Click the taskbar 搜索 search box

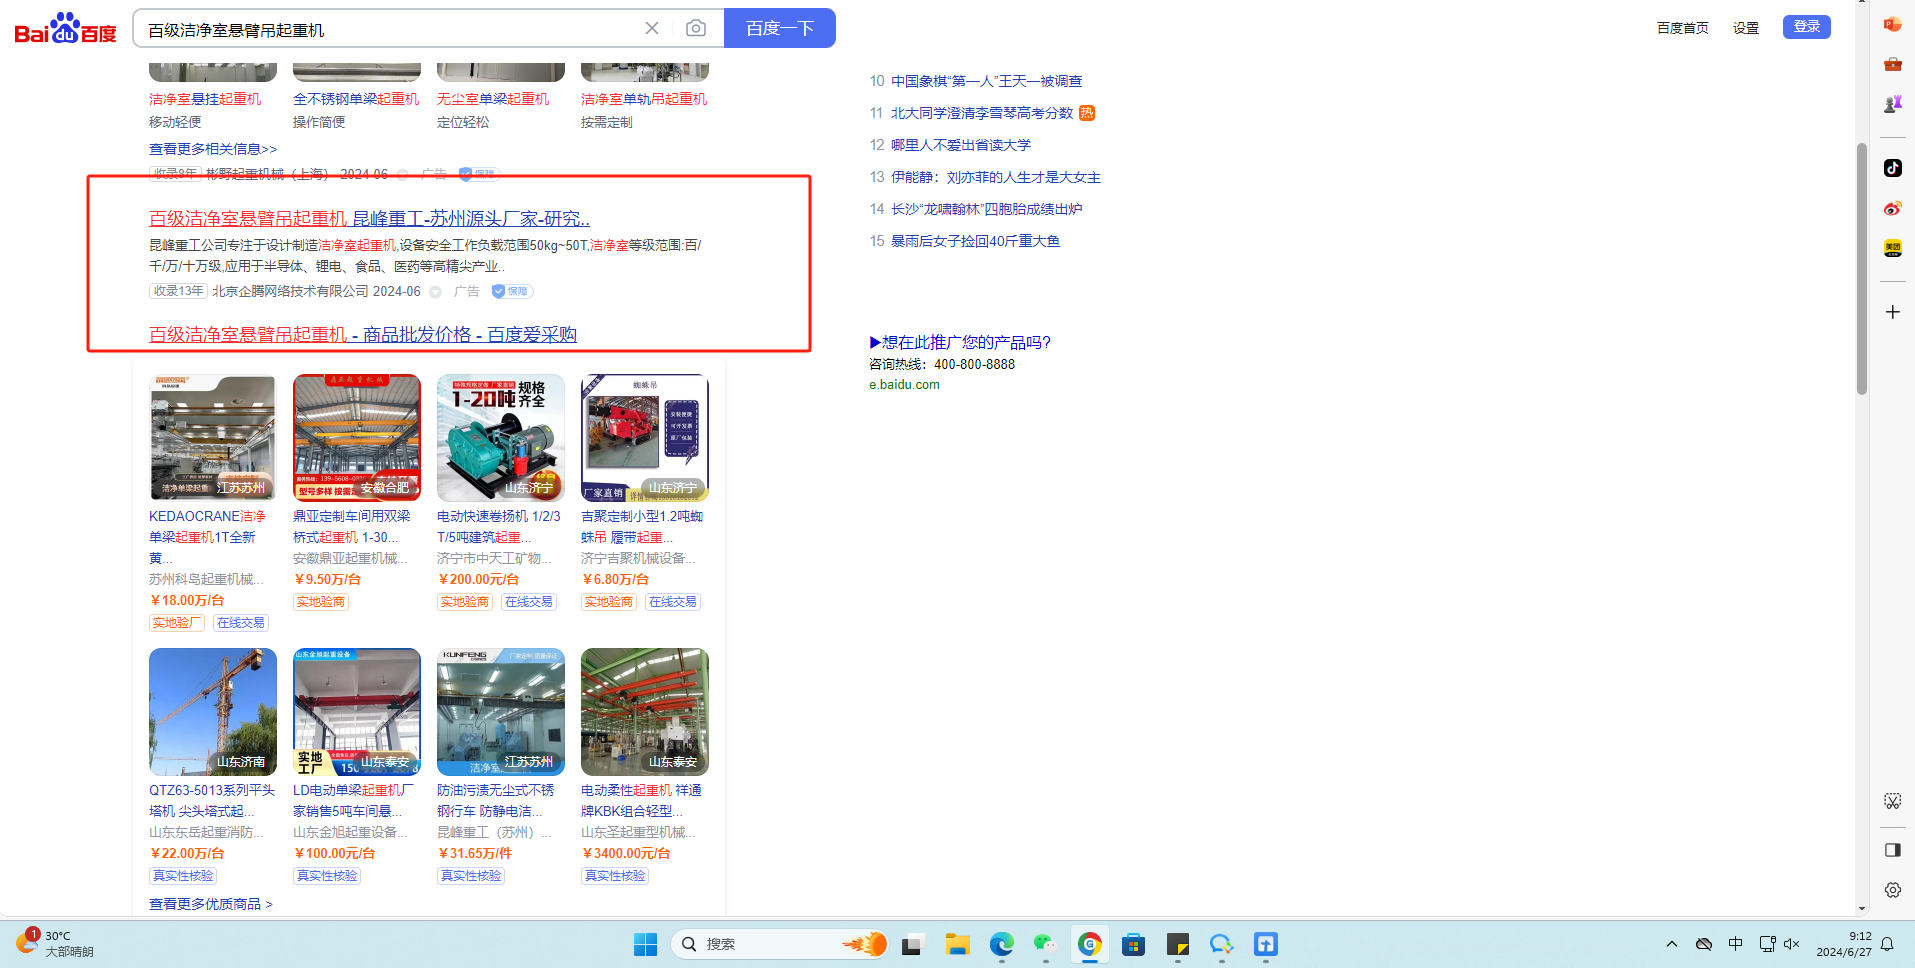click(x=780, y=944)
